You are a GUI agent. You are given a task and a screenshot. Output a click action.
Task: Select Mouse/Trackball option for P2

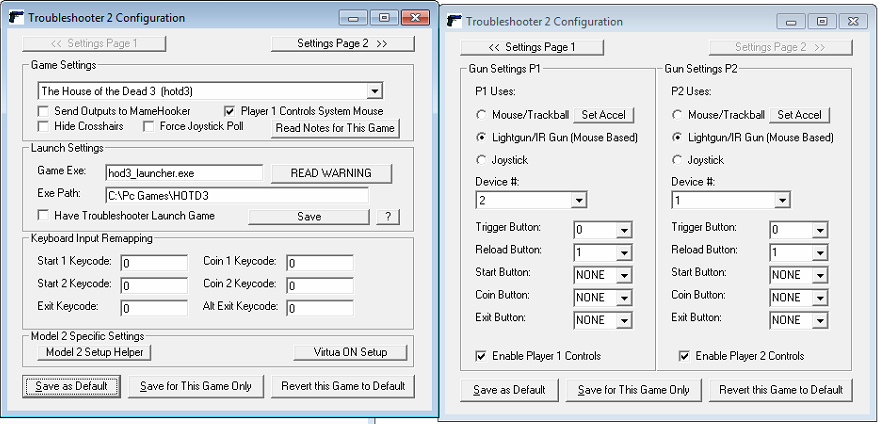[x=678, y=116]
